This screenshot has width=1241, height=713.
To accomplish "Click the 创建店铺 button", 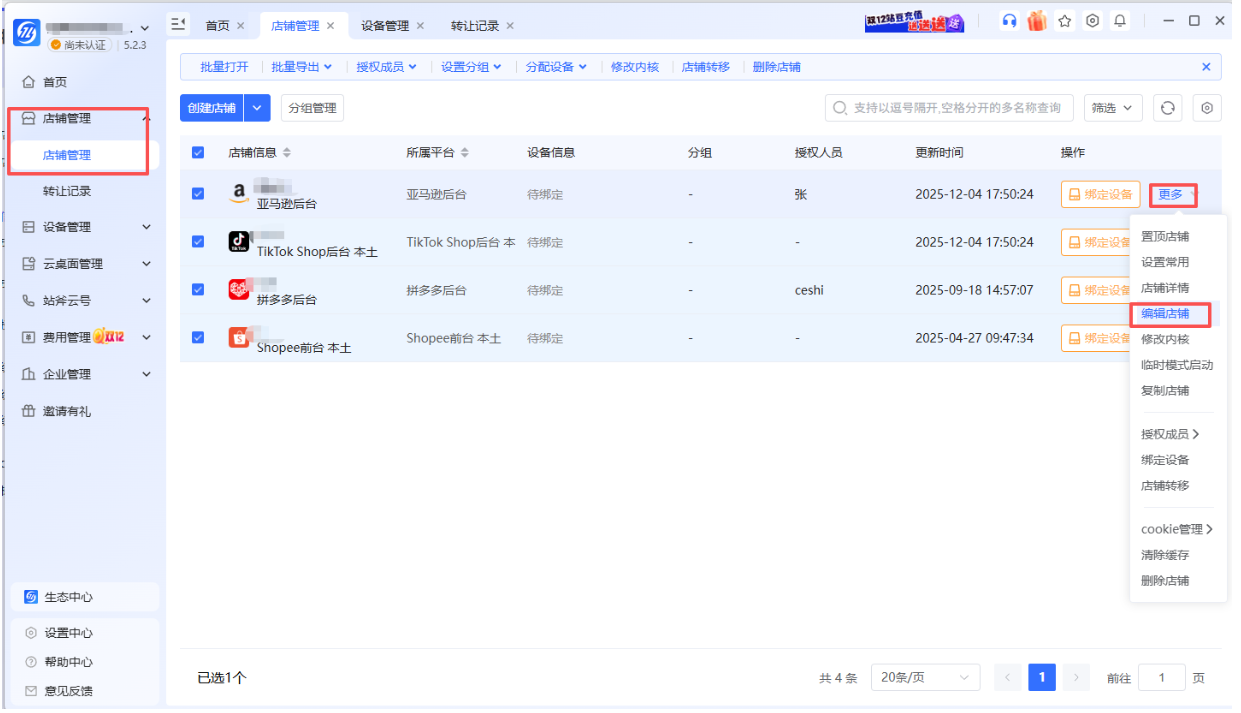I will (x=212, y=108).
